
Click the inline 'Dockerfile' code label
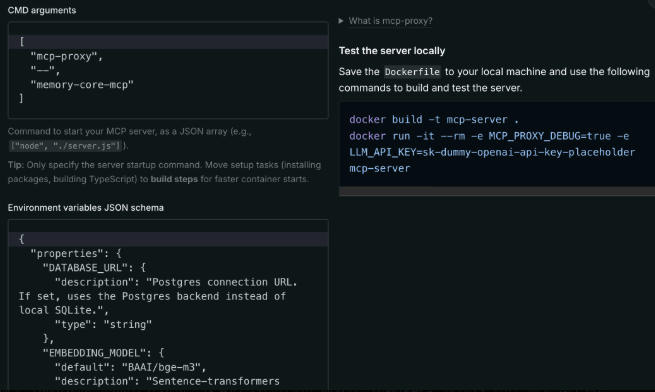tap(412, 72)
